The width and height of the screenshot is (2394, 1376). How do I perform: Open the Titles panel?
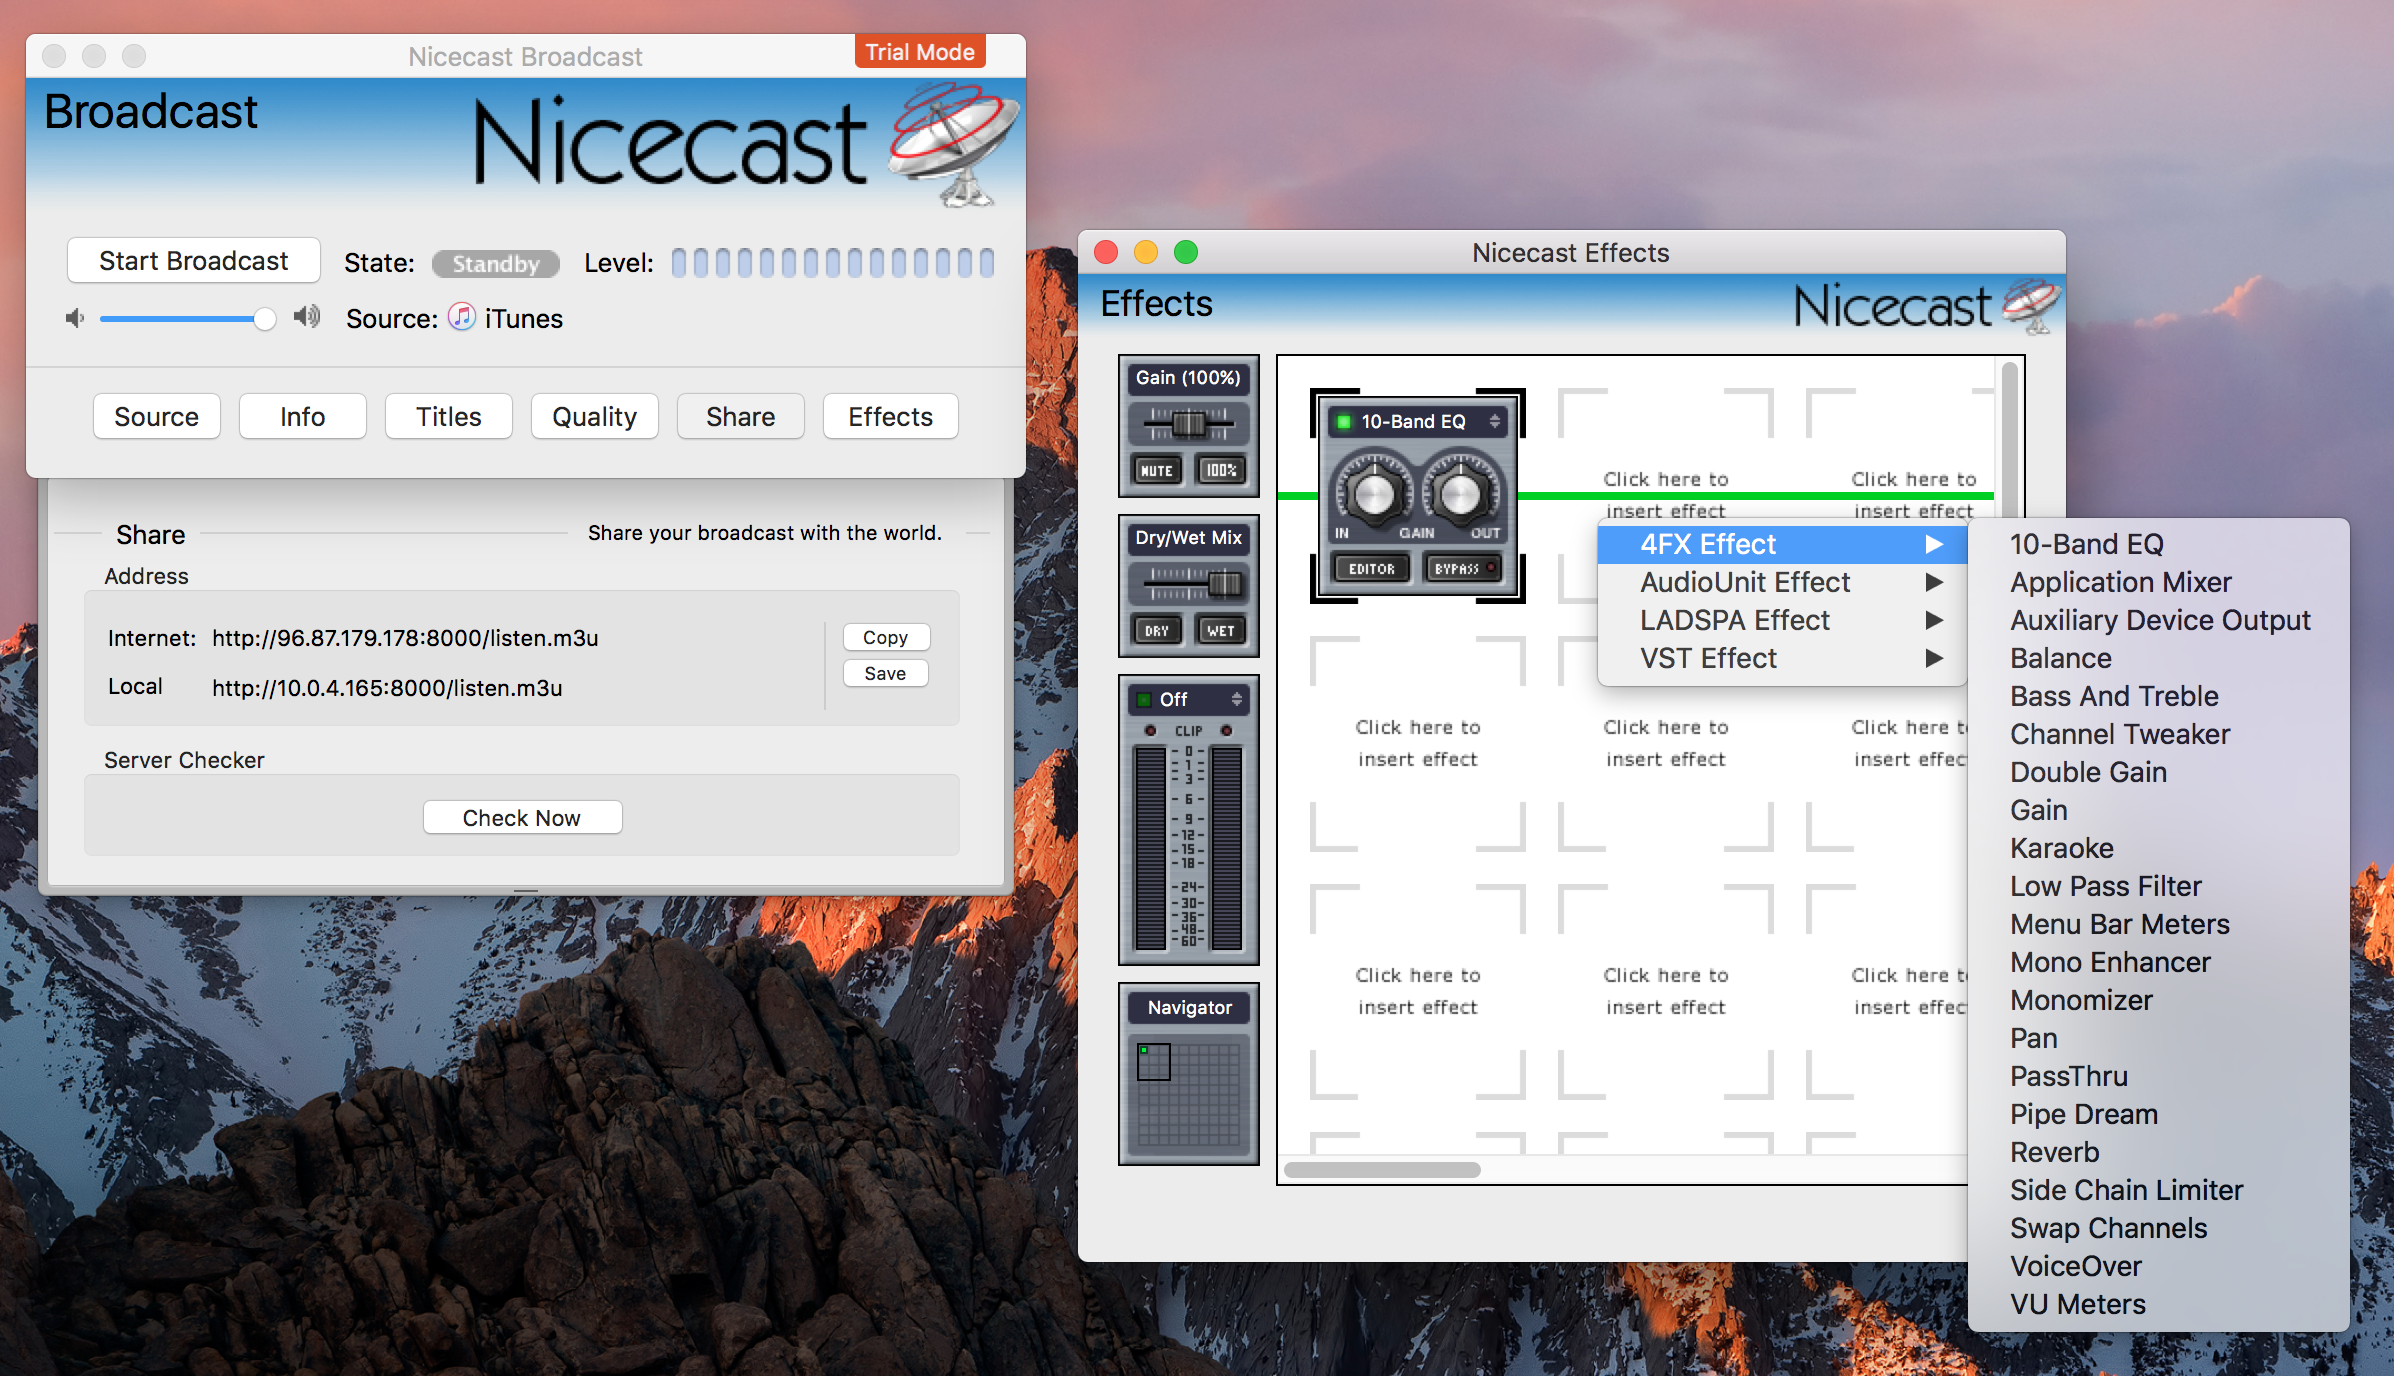(448, 417)
